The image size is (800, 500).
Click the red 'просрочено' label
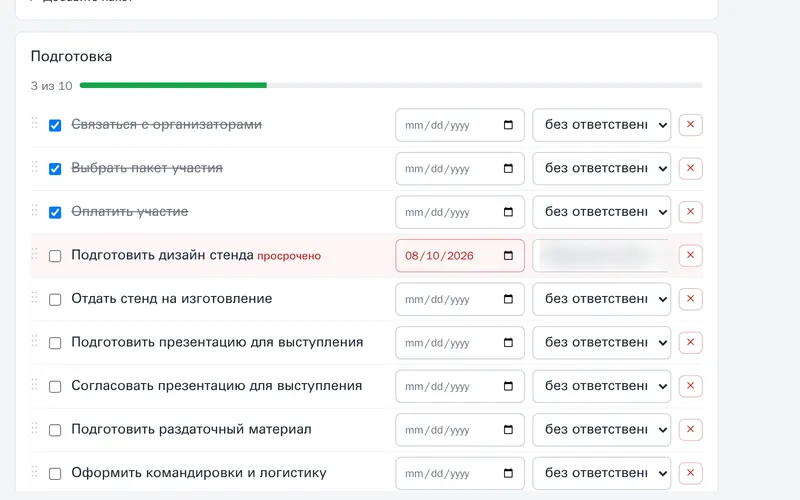pyautogui.click(x=289, y=256)
